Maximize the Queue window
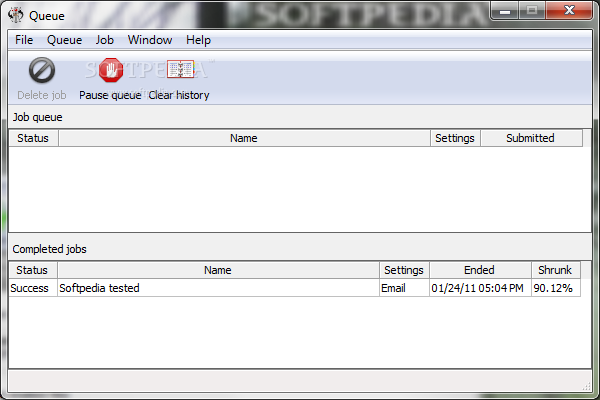600x400 pixels. (x=532, y=10)
